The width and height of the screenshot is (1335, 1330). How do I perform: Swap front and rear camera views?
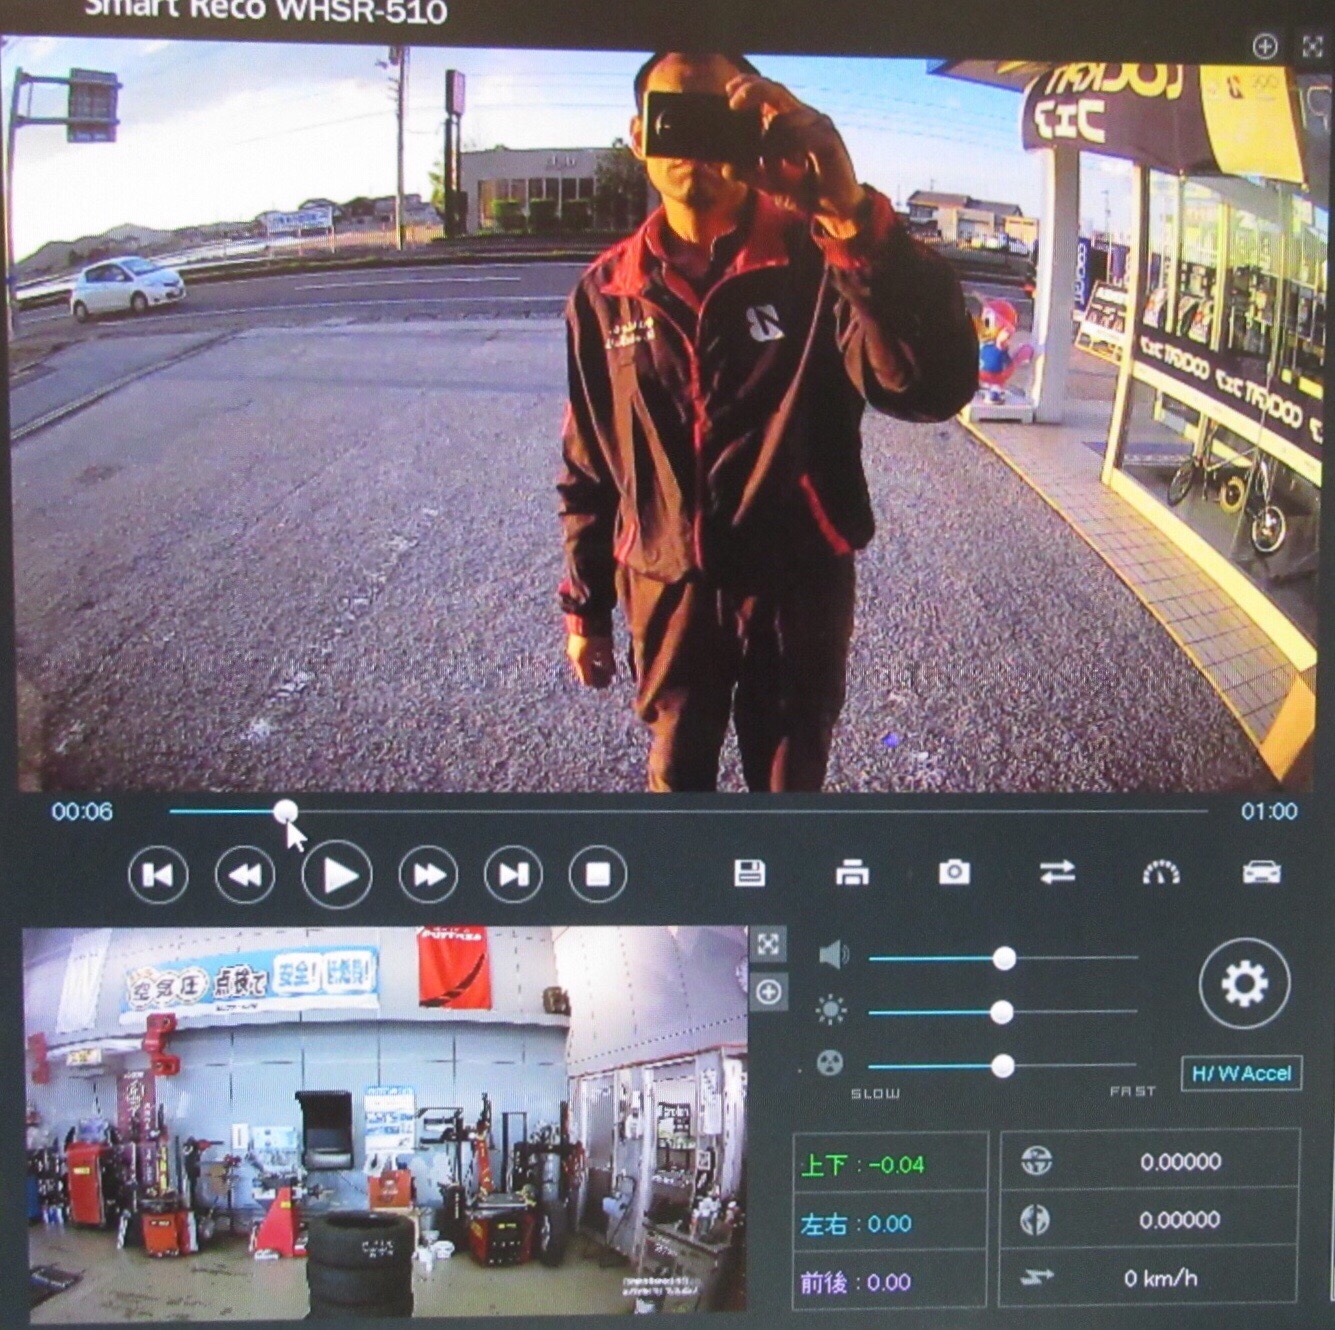[x=1057, y=872]
